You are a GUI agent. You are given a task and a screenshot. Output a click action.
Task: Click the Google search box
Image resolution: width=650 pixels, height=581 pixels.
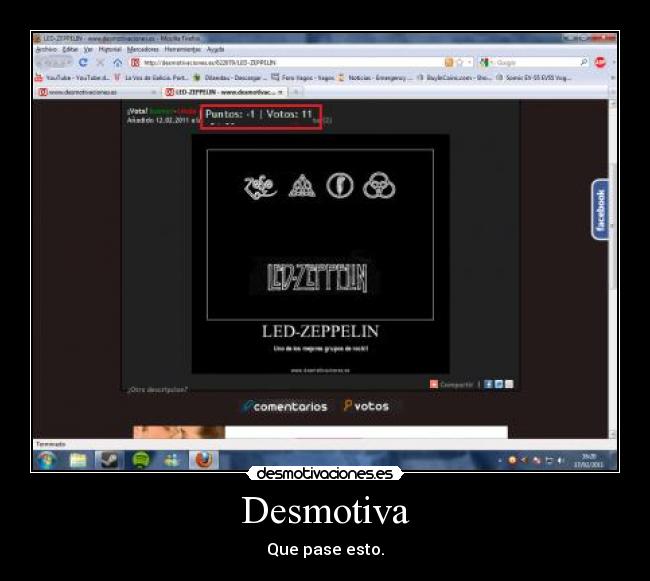pos(536,62)
